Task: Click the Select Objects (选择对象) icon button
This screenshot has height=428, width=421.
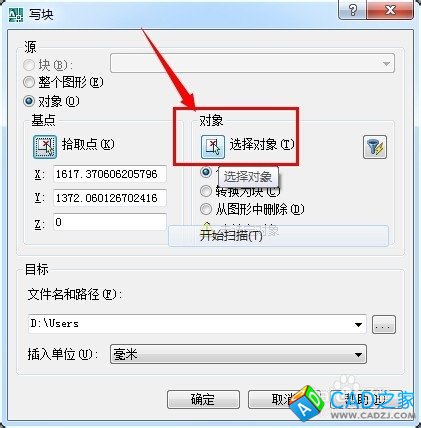Action: click(213, 146)
